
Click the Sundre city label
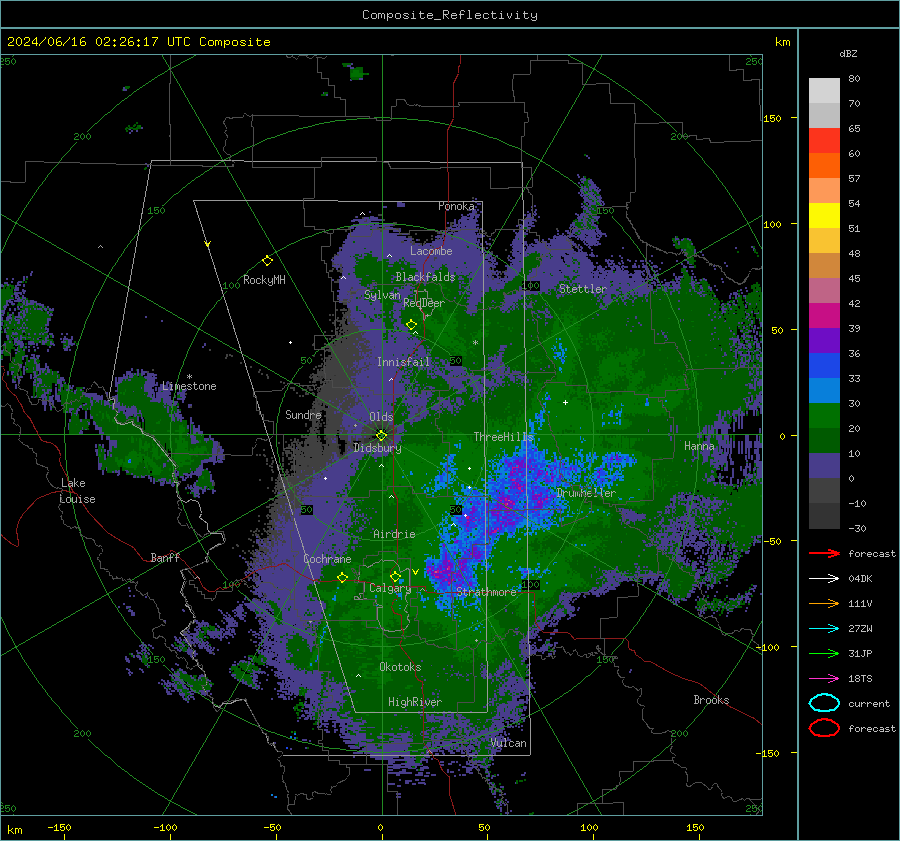(x=303, y=414)
